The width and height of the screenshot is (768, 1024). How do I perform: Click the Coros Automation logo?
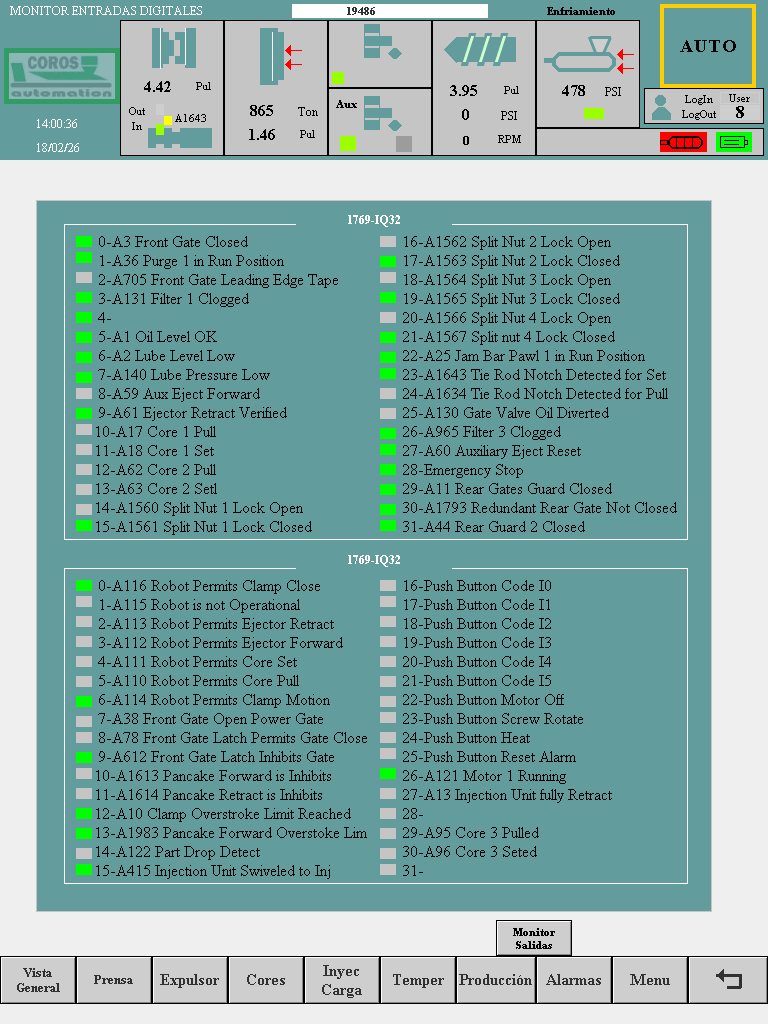(x=60, y=76)
